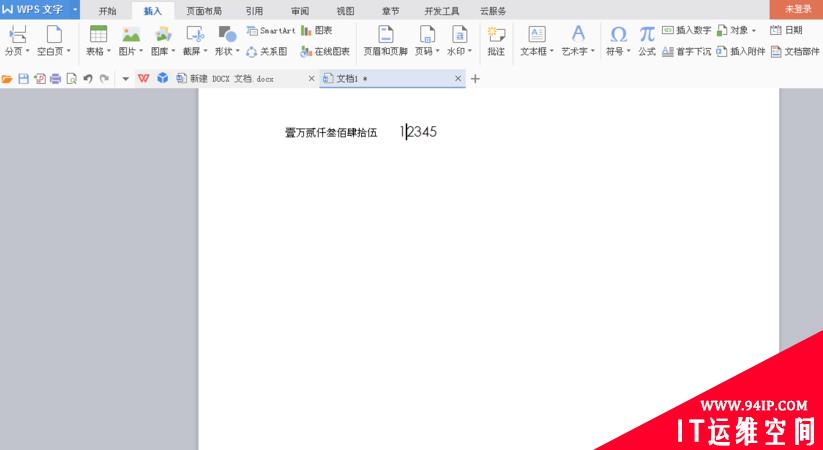Click the export to PDF icon
Image resolution: width=823 pixels, height=450 pixels.
coord(39,79)
